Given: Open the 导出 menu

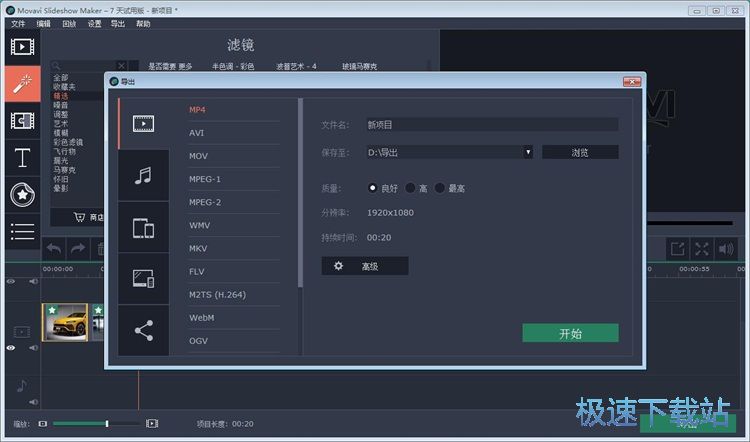Looking at the screenshot, I should 118,23.
